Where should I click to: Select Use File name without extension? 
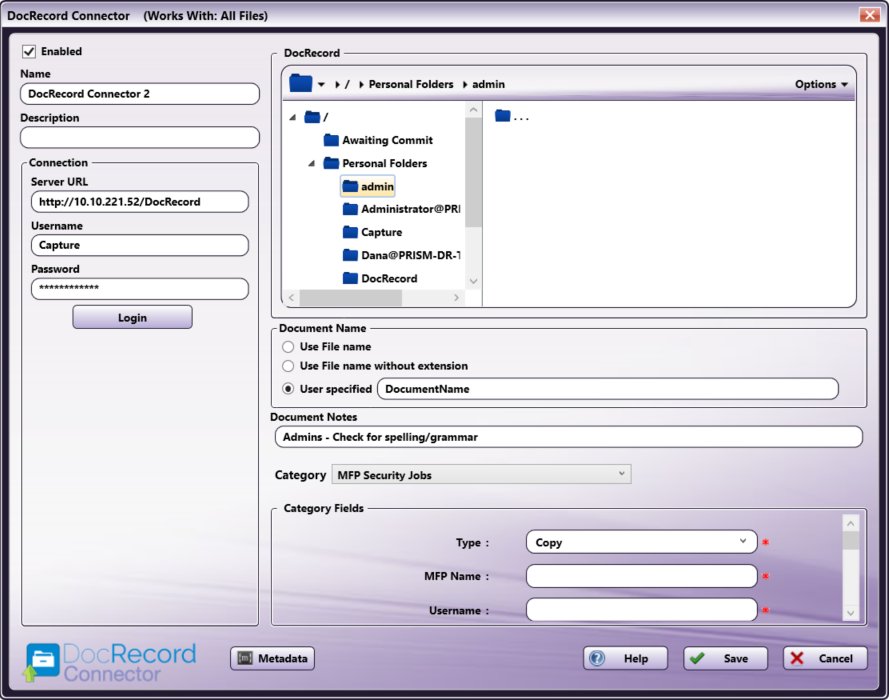point(288,366)
